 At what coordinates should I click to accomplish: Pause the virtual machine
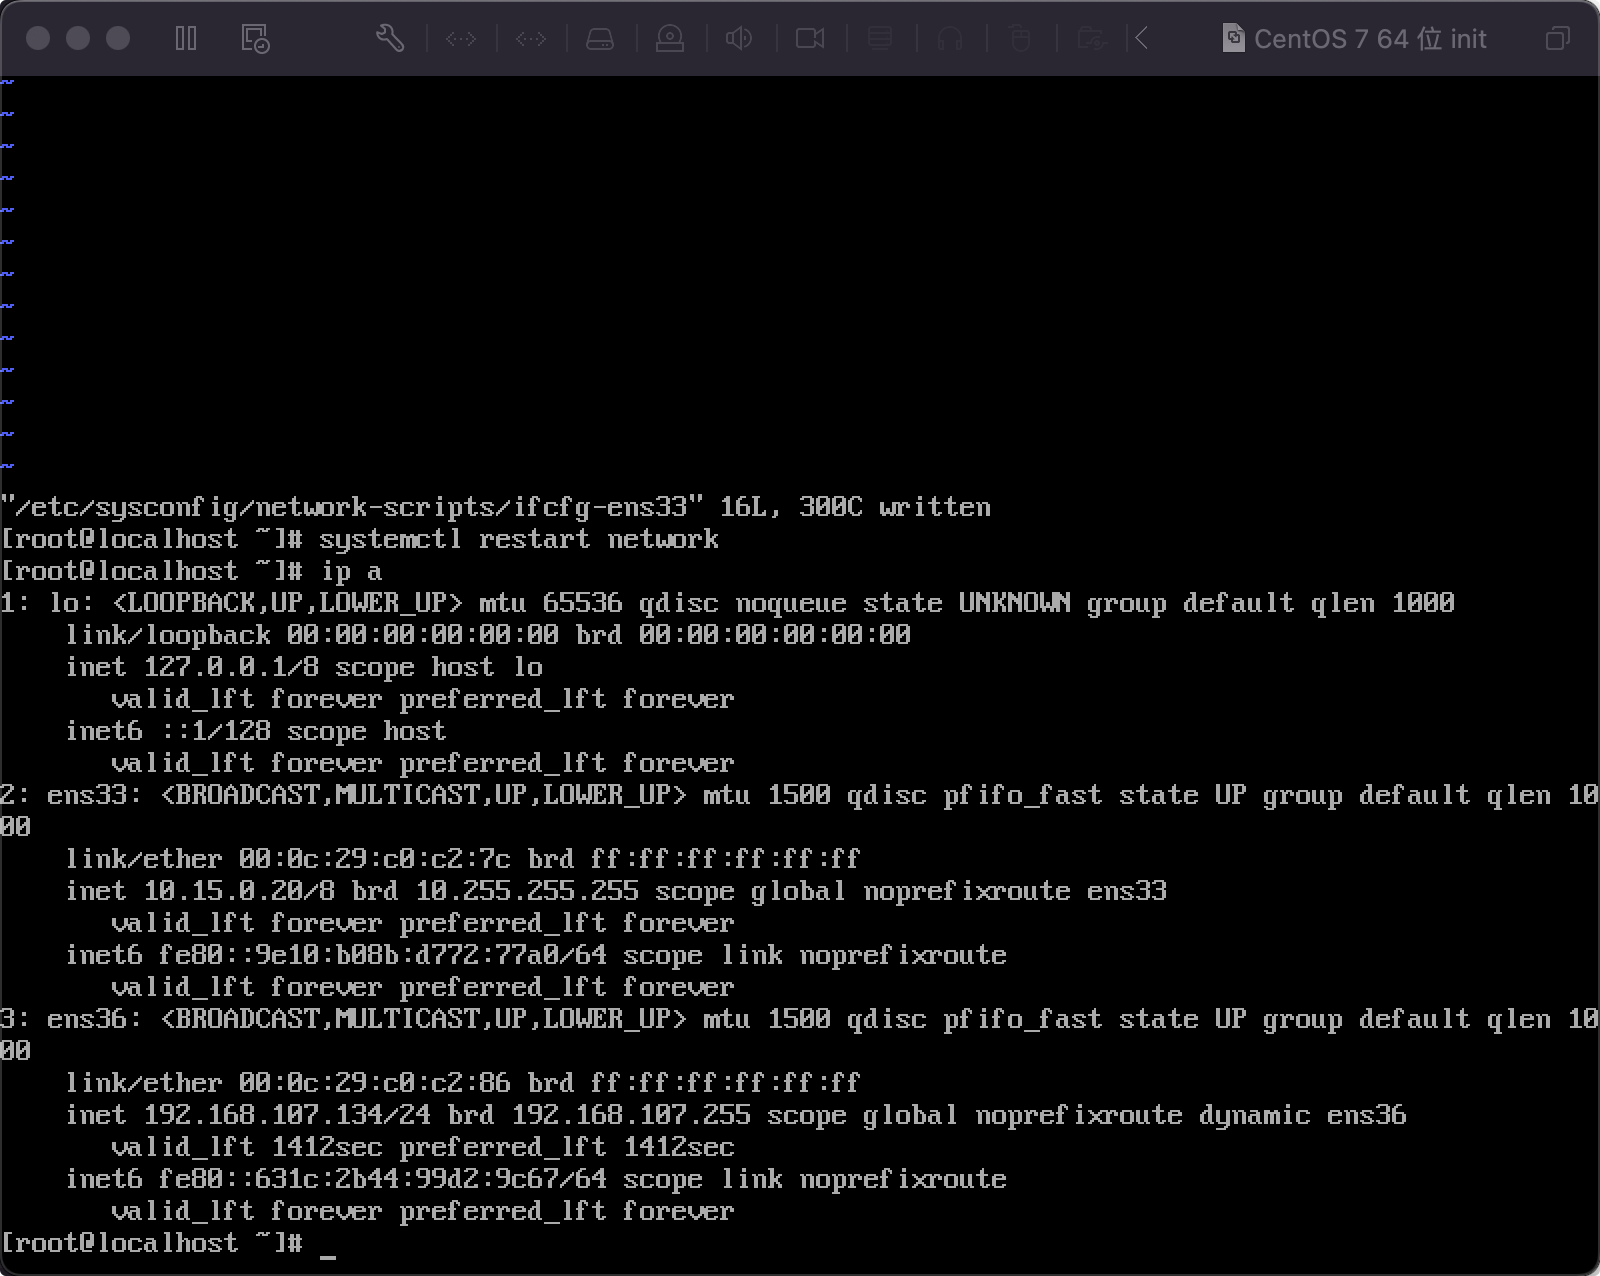click(186, 39)
